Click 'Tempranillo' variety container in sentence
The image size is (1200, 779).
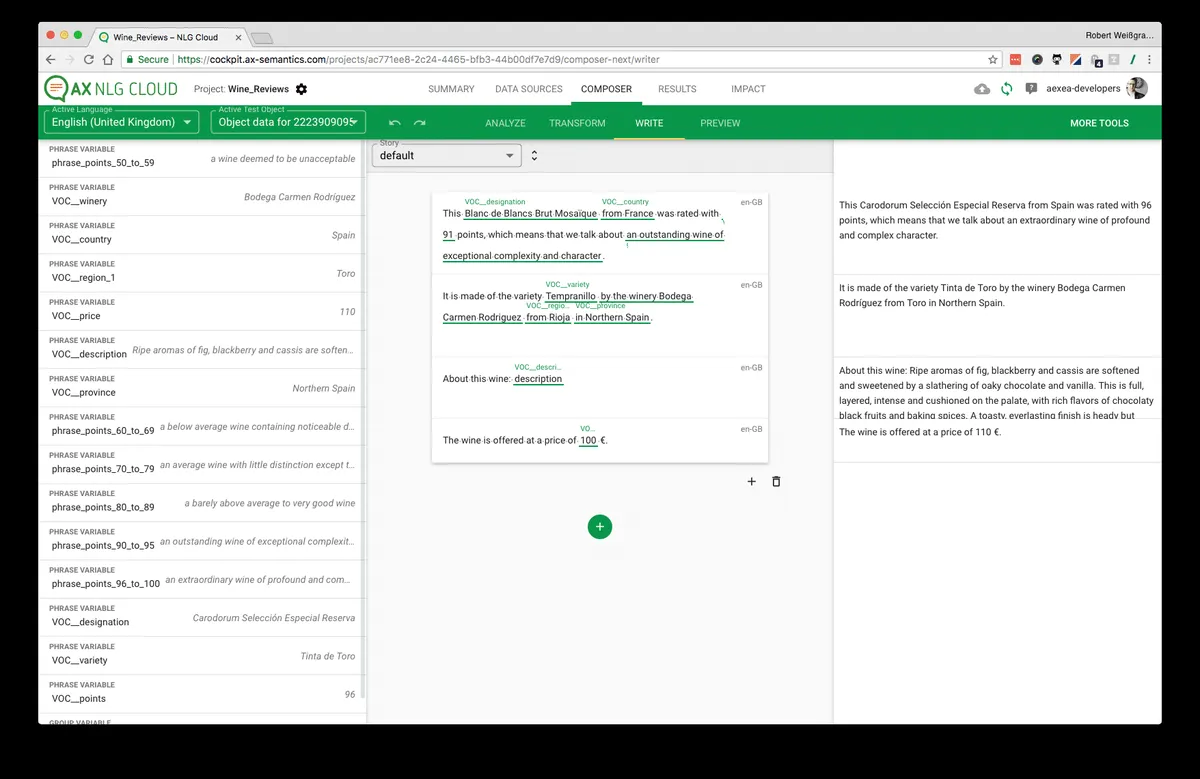571,296
